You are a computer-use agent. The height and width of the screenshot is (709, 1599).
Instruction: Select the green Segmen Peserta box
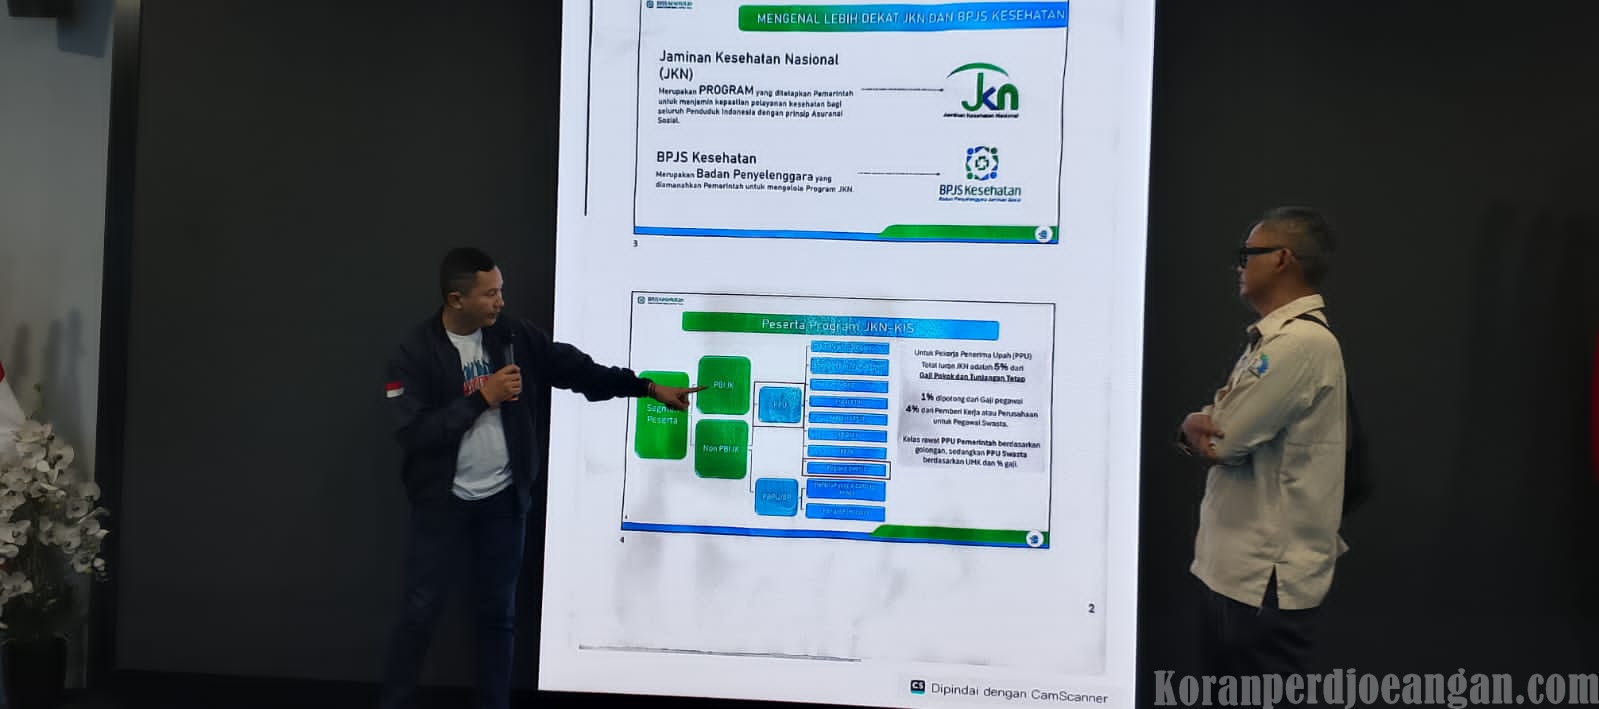click(x=662, y=415)
